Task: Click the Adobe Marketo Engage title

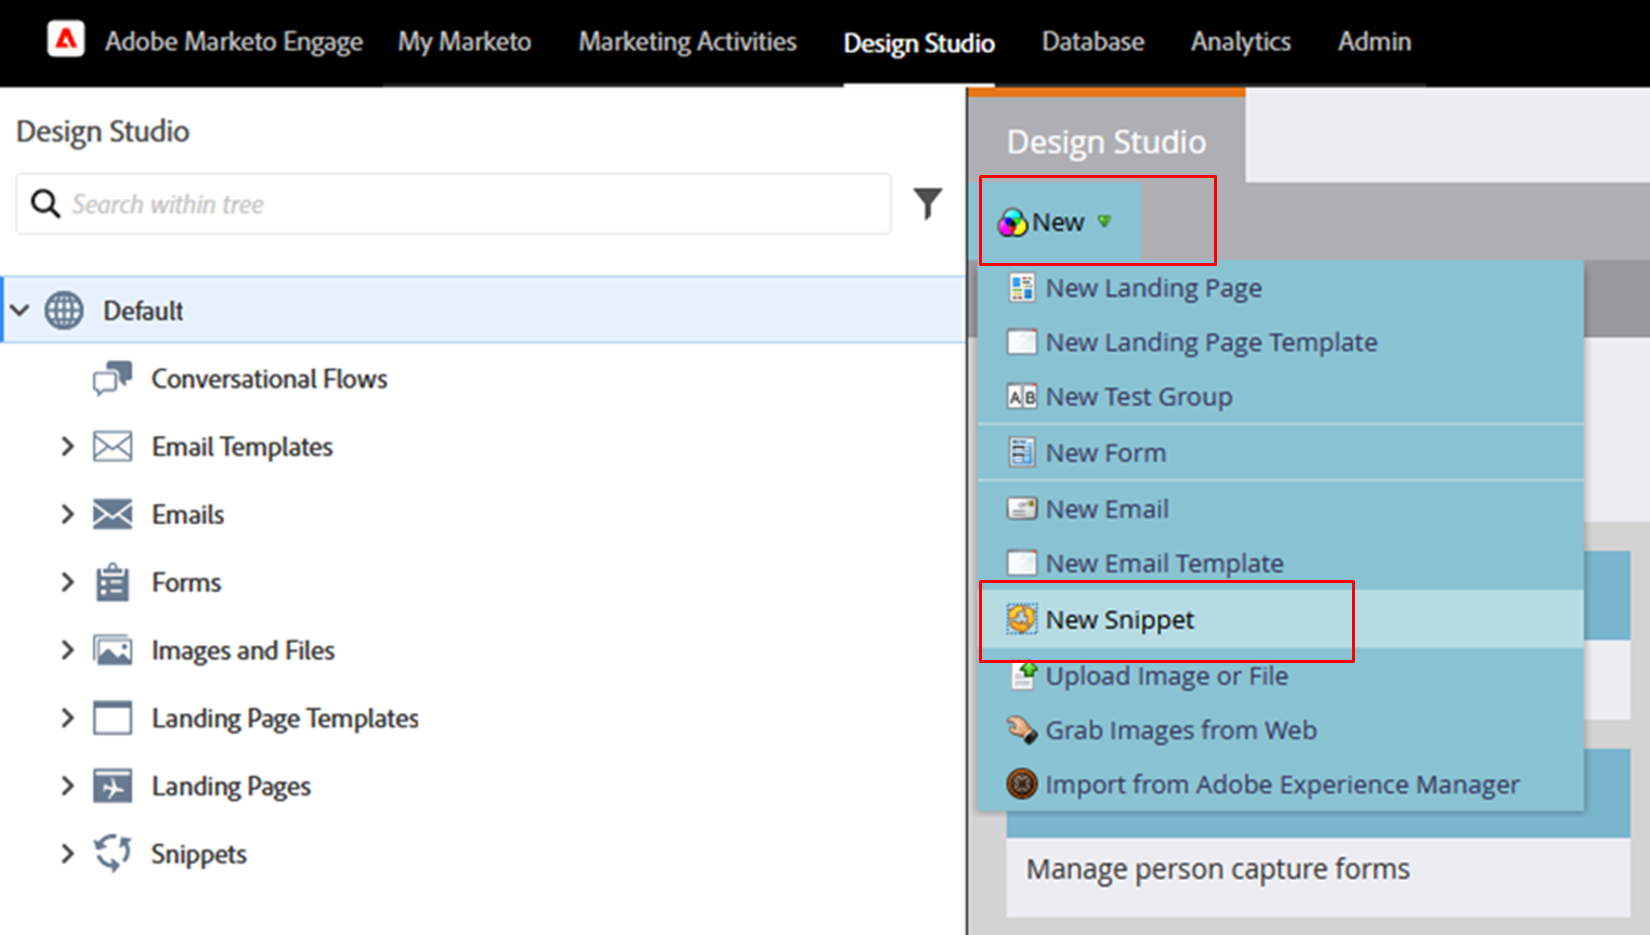Action: click(234, 42)
